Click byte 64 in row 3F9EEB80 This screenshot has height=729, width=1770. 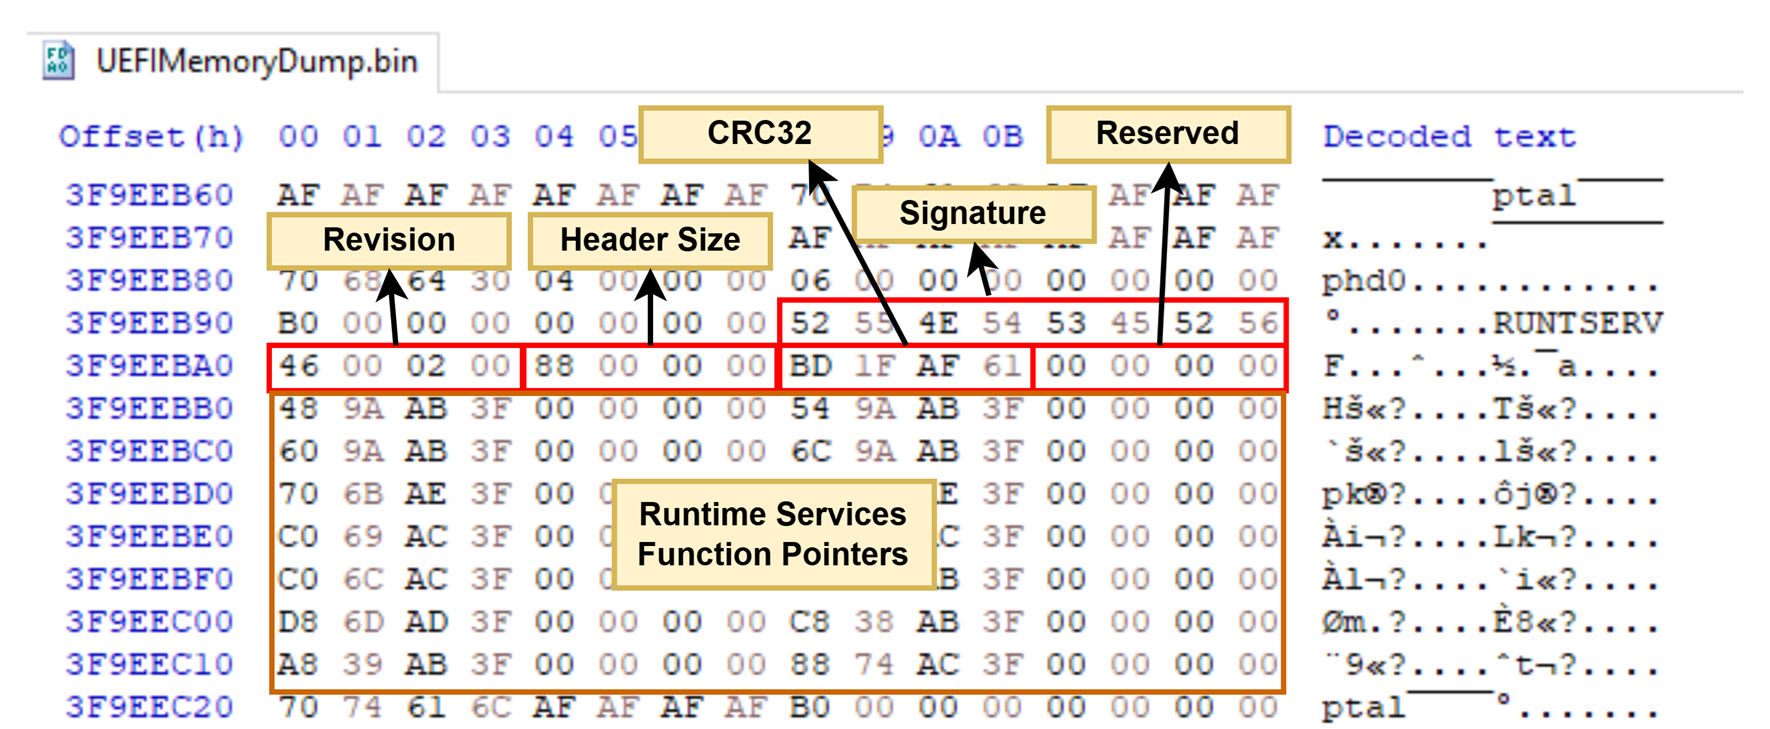426,280
